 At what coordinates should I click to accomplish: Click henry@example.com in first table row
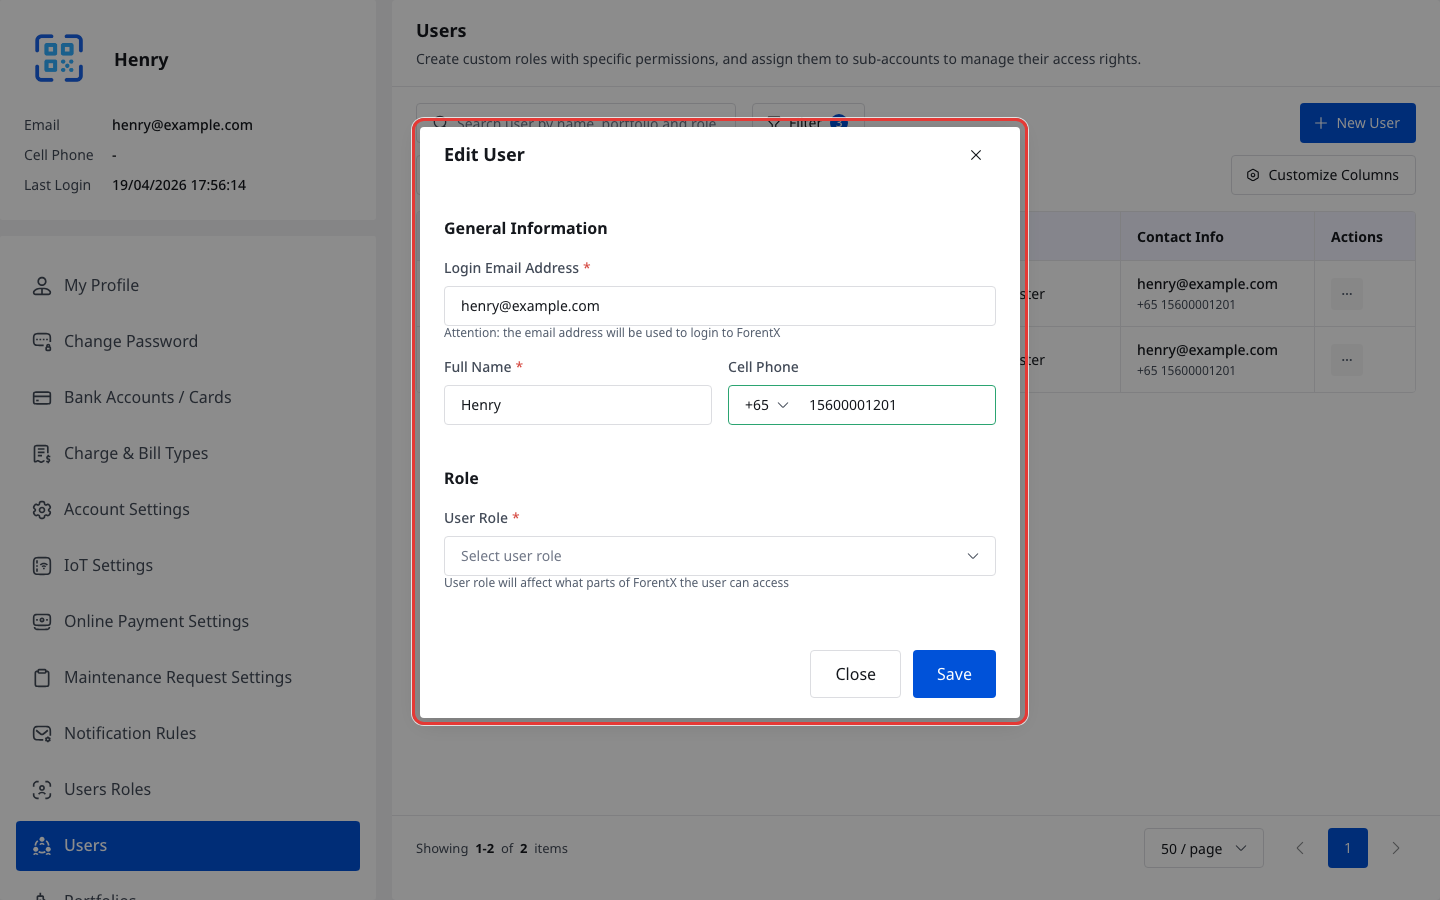pos(1207,284)
